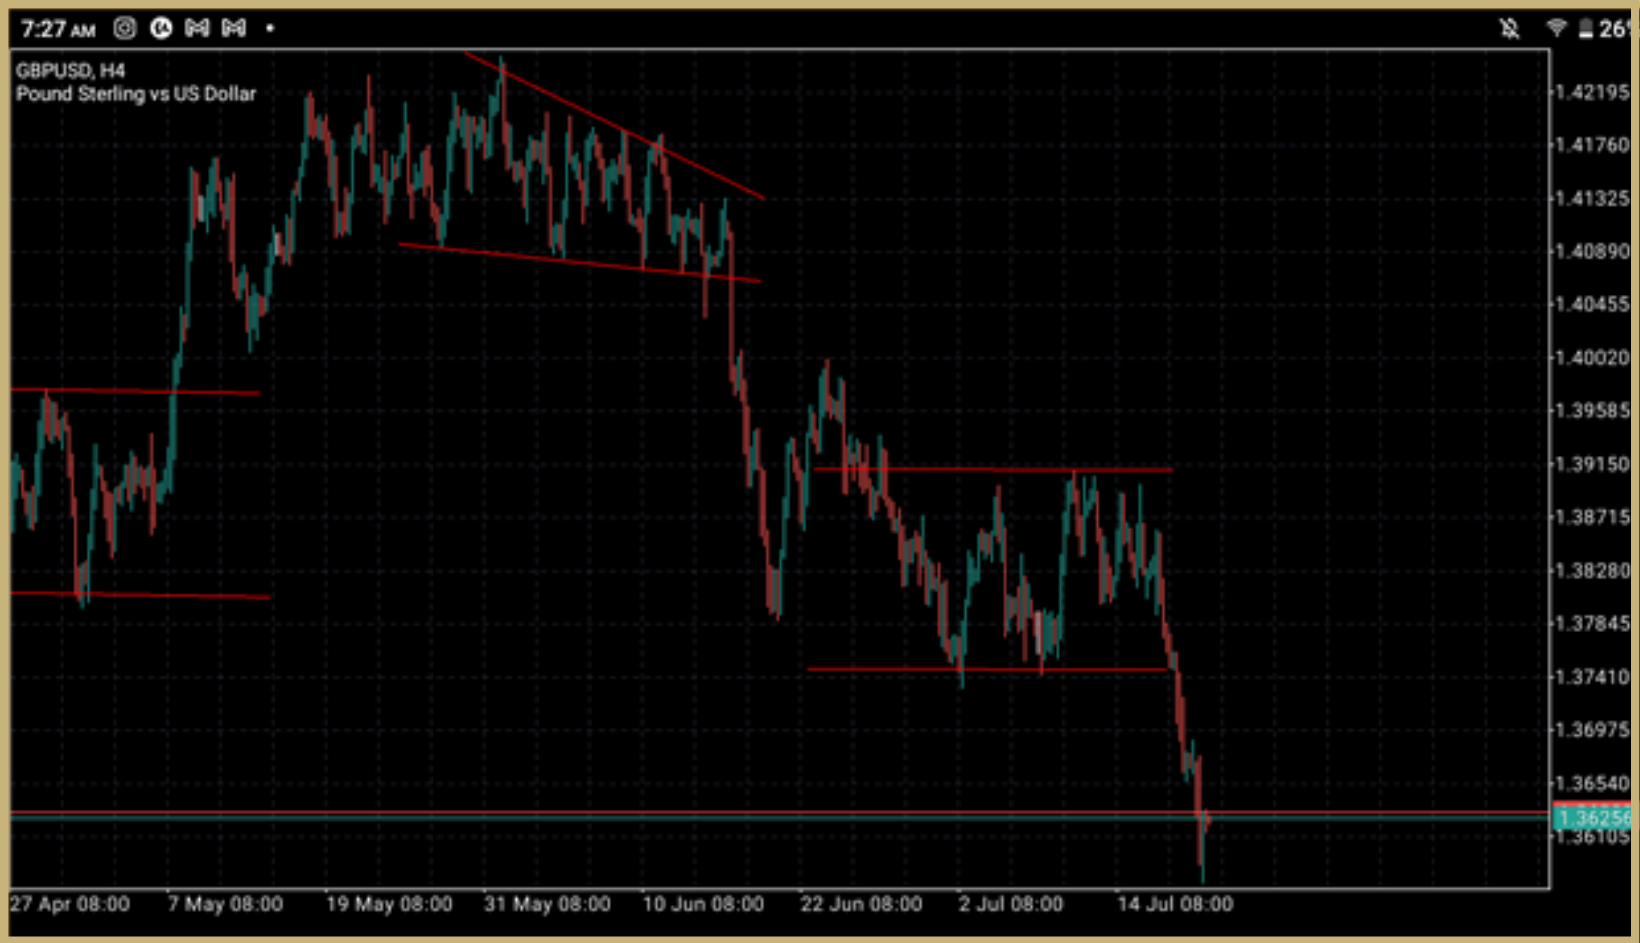Select the 14 Jul 08:00 date label
This screenshot has width=1640, height=943.
[1175, 904]
